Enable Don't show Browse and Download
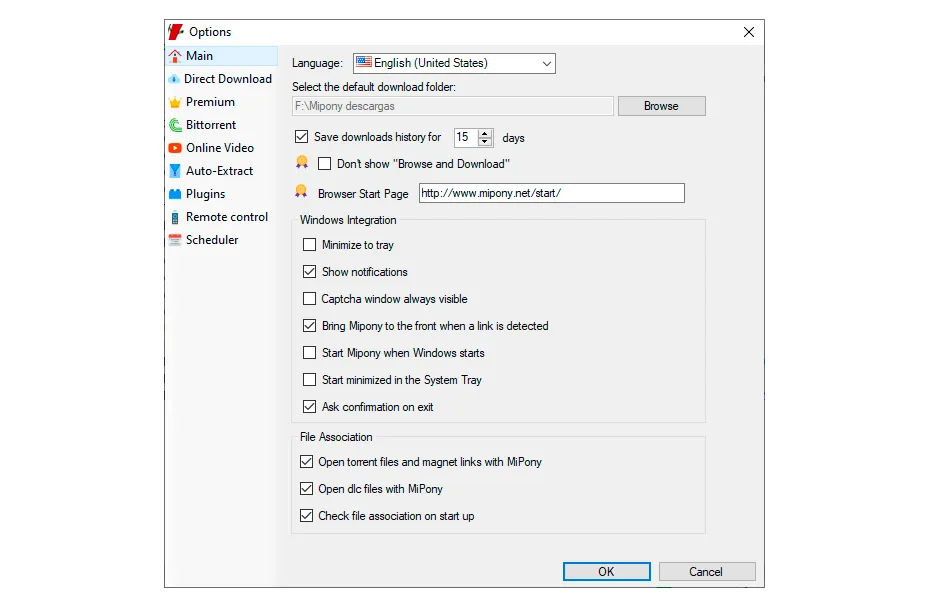This screenshot has height=611, width=932. [x=325, y=163]
